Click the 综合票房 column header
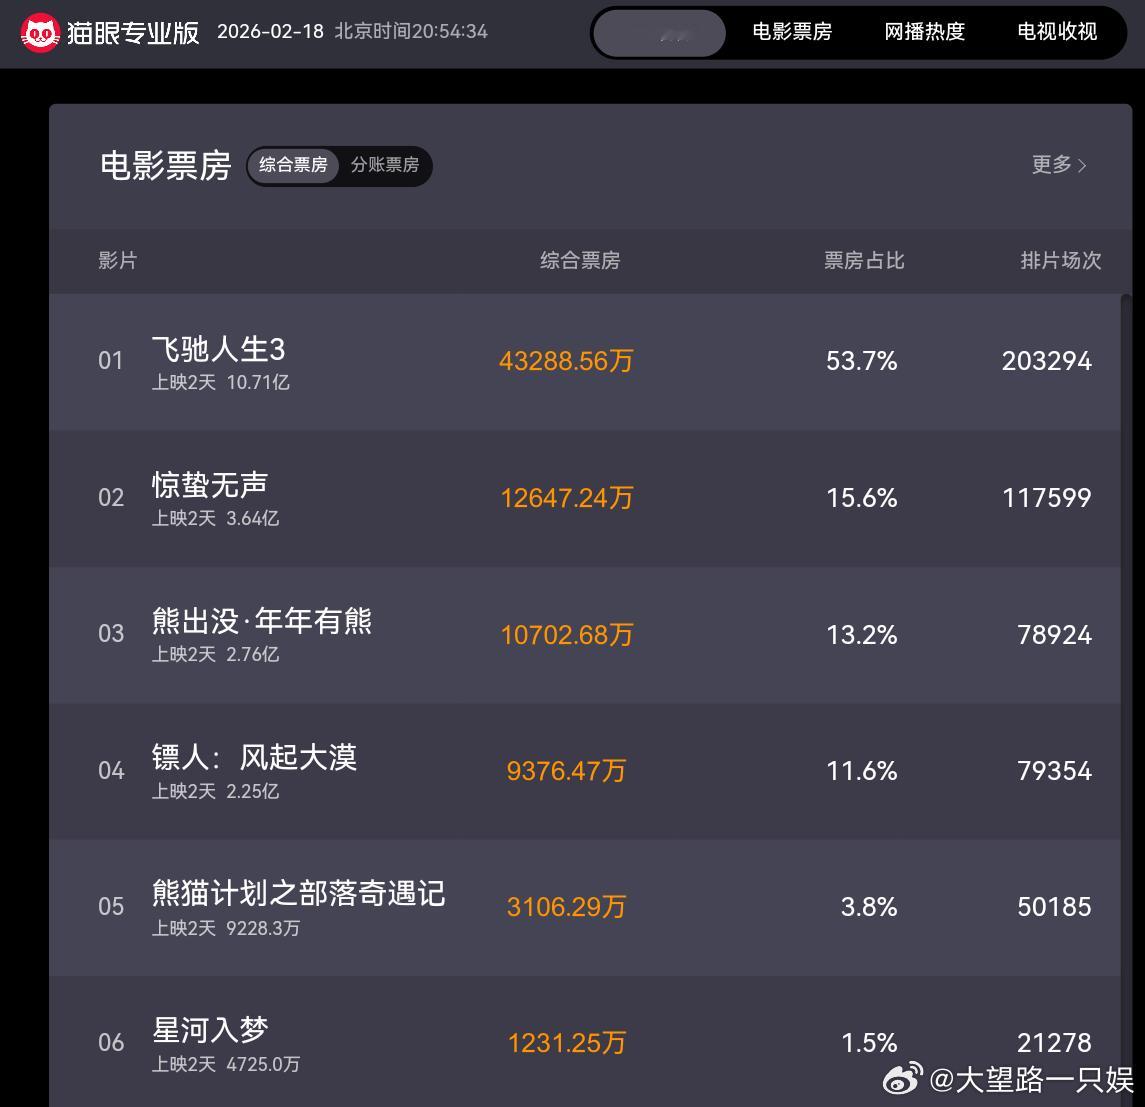 pos(580,261)
